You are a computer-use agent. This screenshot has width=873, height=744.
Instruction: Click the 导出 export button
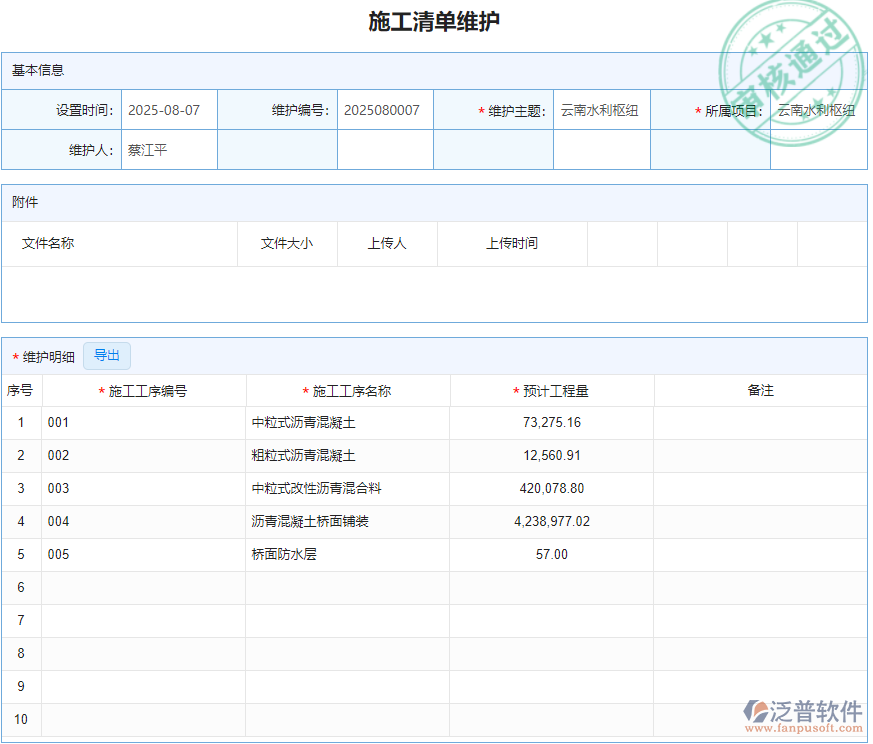click(107, 355)
